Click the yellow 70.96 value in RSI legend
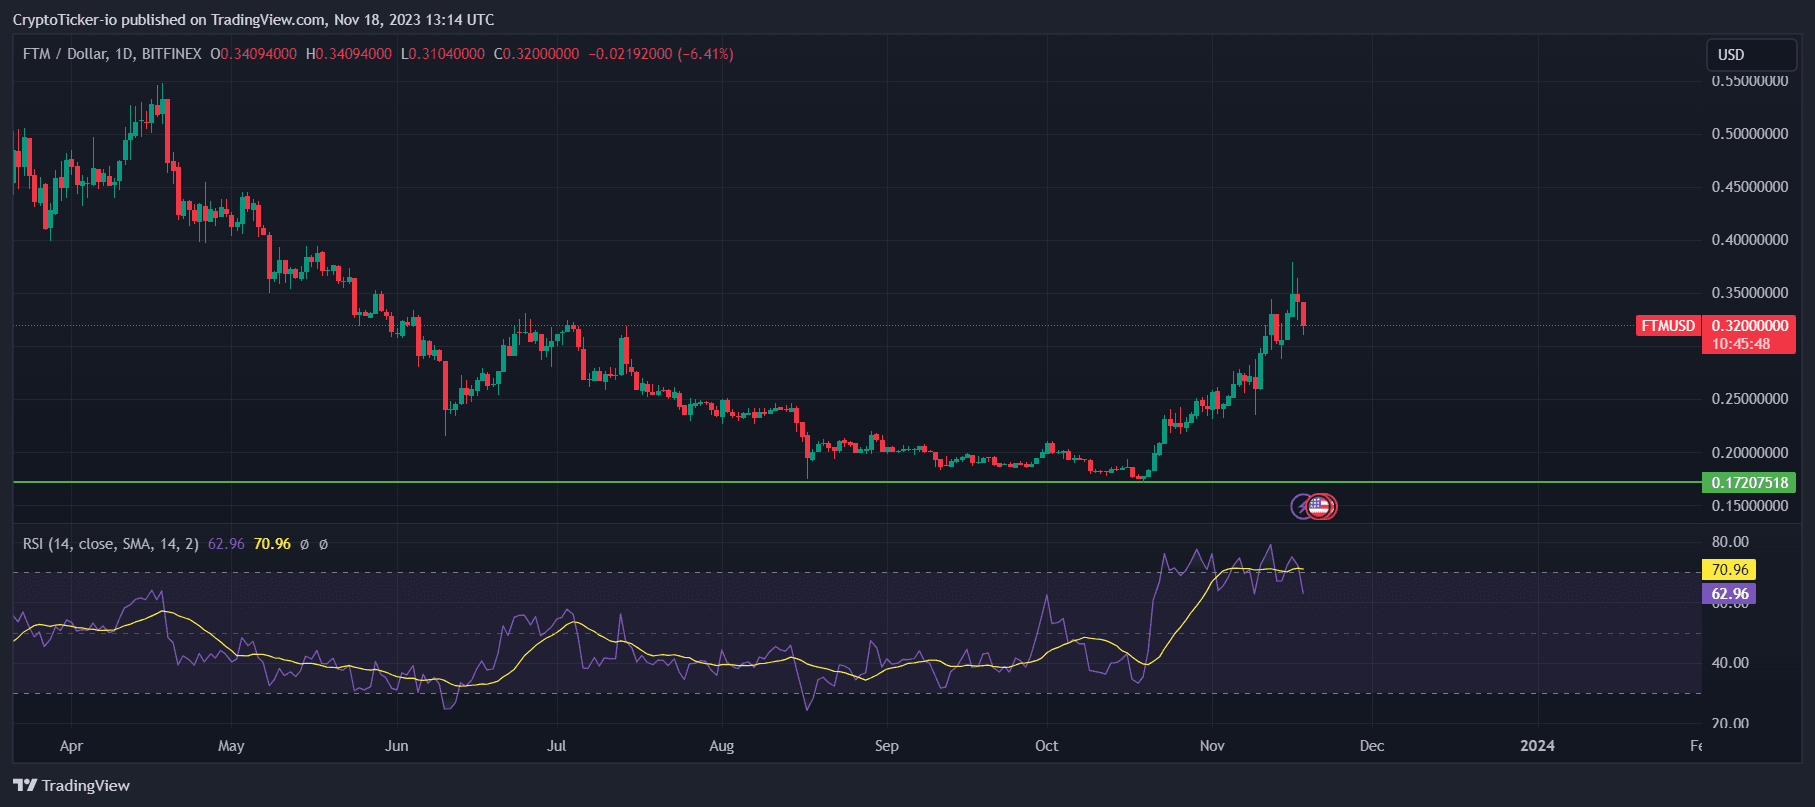 click(272, 544)
